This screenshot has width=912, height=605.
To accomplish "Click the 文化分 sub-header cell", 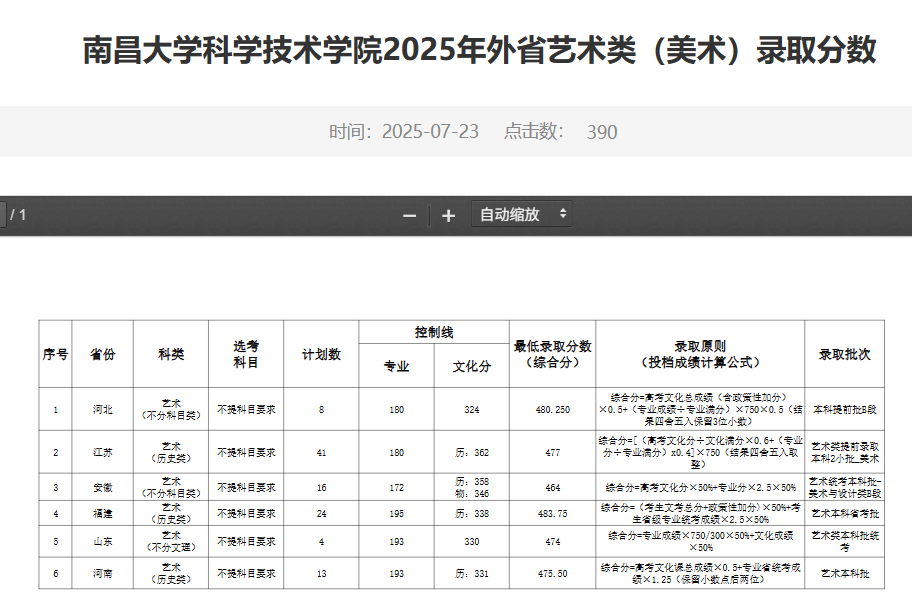I will (472, 366).
